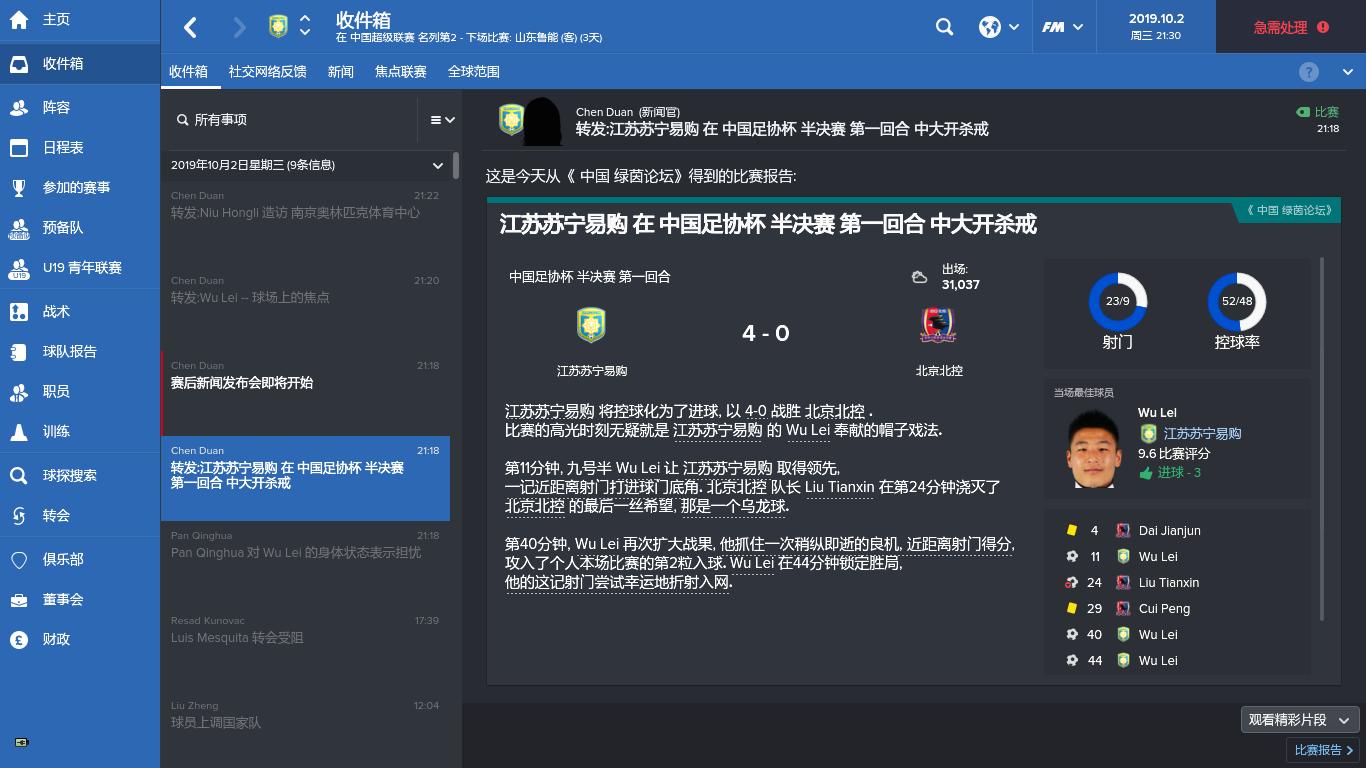Open the help question mark icon

tap(1310, 71)
